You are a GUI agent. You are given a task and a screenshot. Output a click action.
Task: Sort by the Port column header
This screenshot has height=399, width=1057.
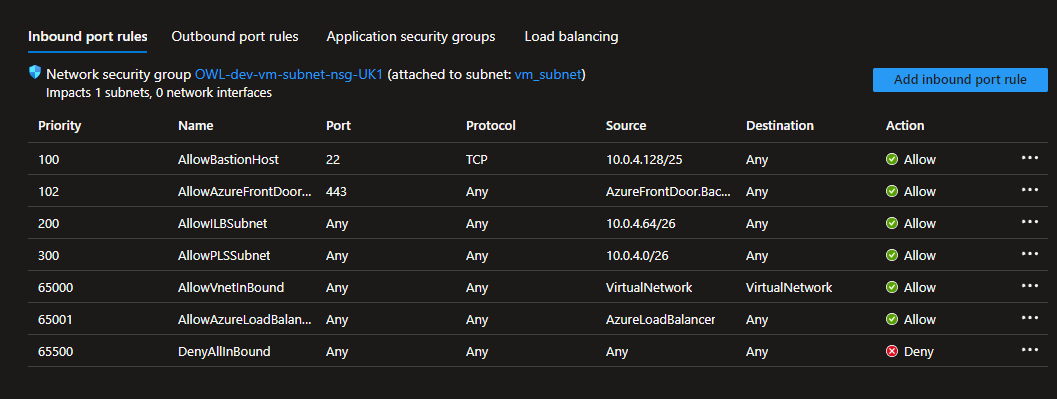pos(338,125)
